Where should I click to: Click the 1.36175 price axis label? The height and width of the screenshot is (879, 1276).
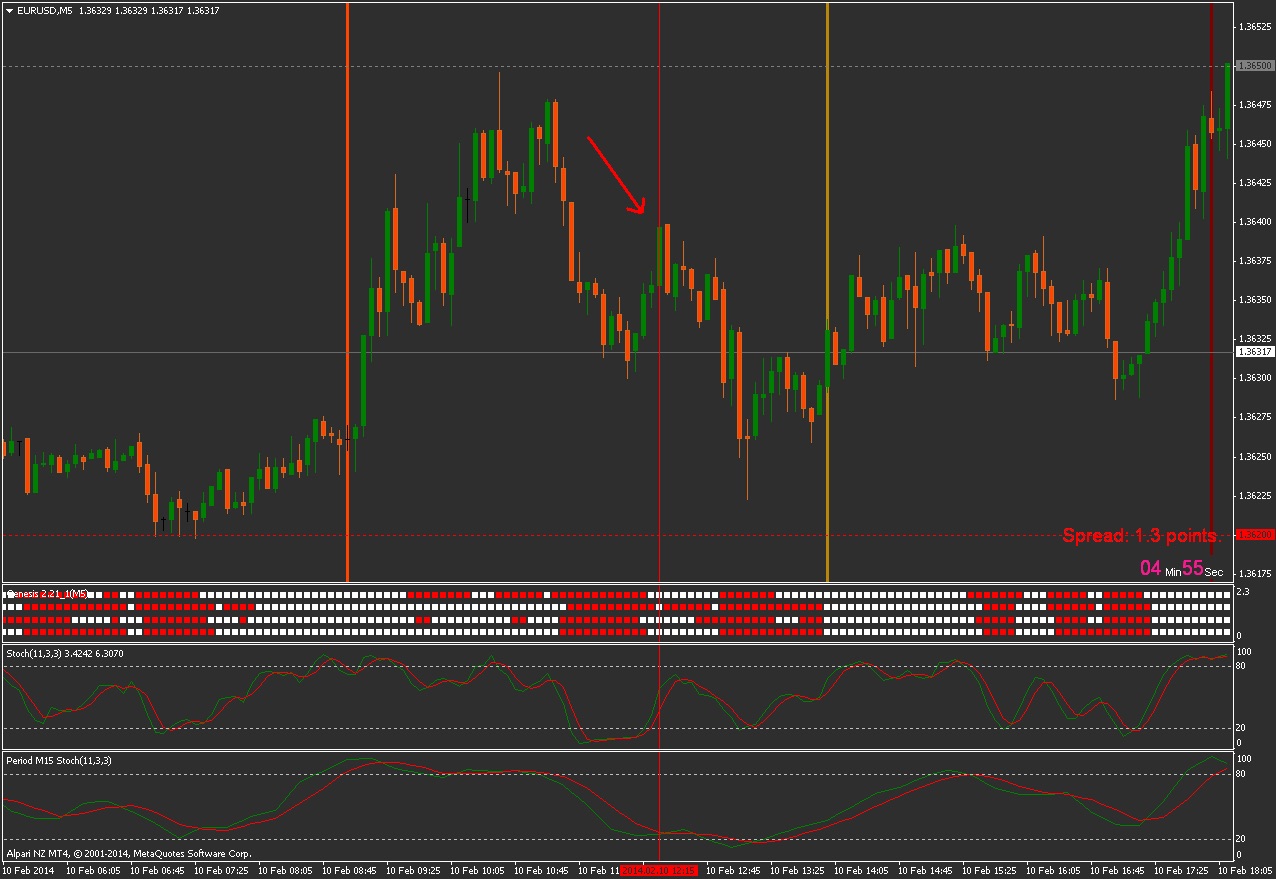(x=1254, y=573)
